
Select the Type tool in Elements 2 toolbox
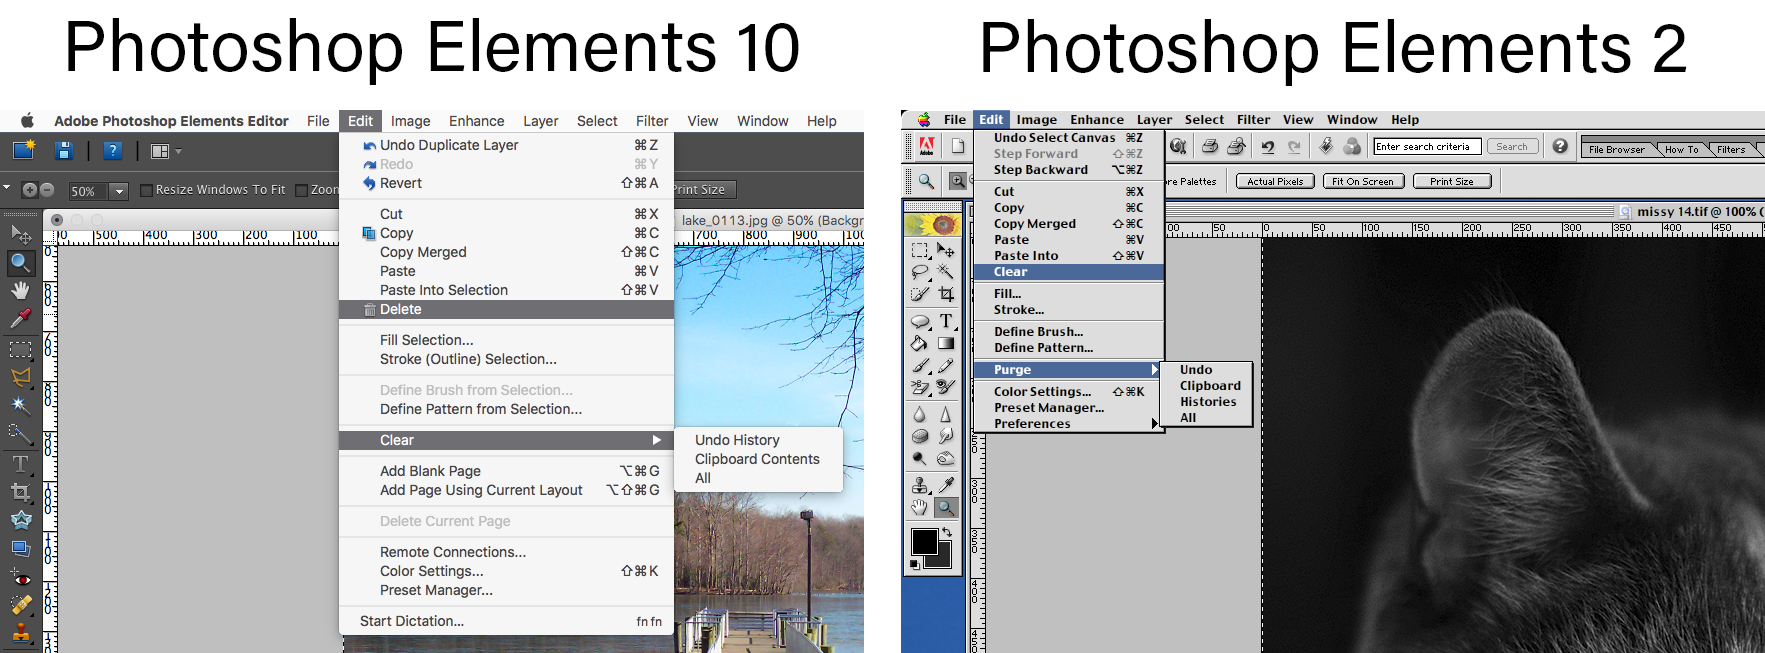click(946, 320)
